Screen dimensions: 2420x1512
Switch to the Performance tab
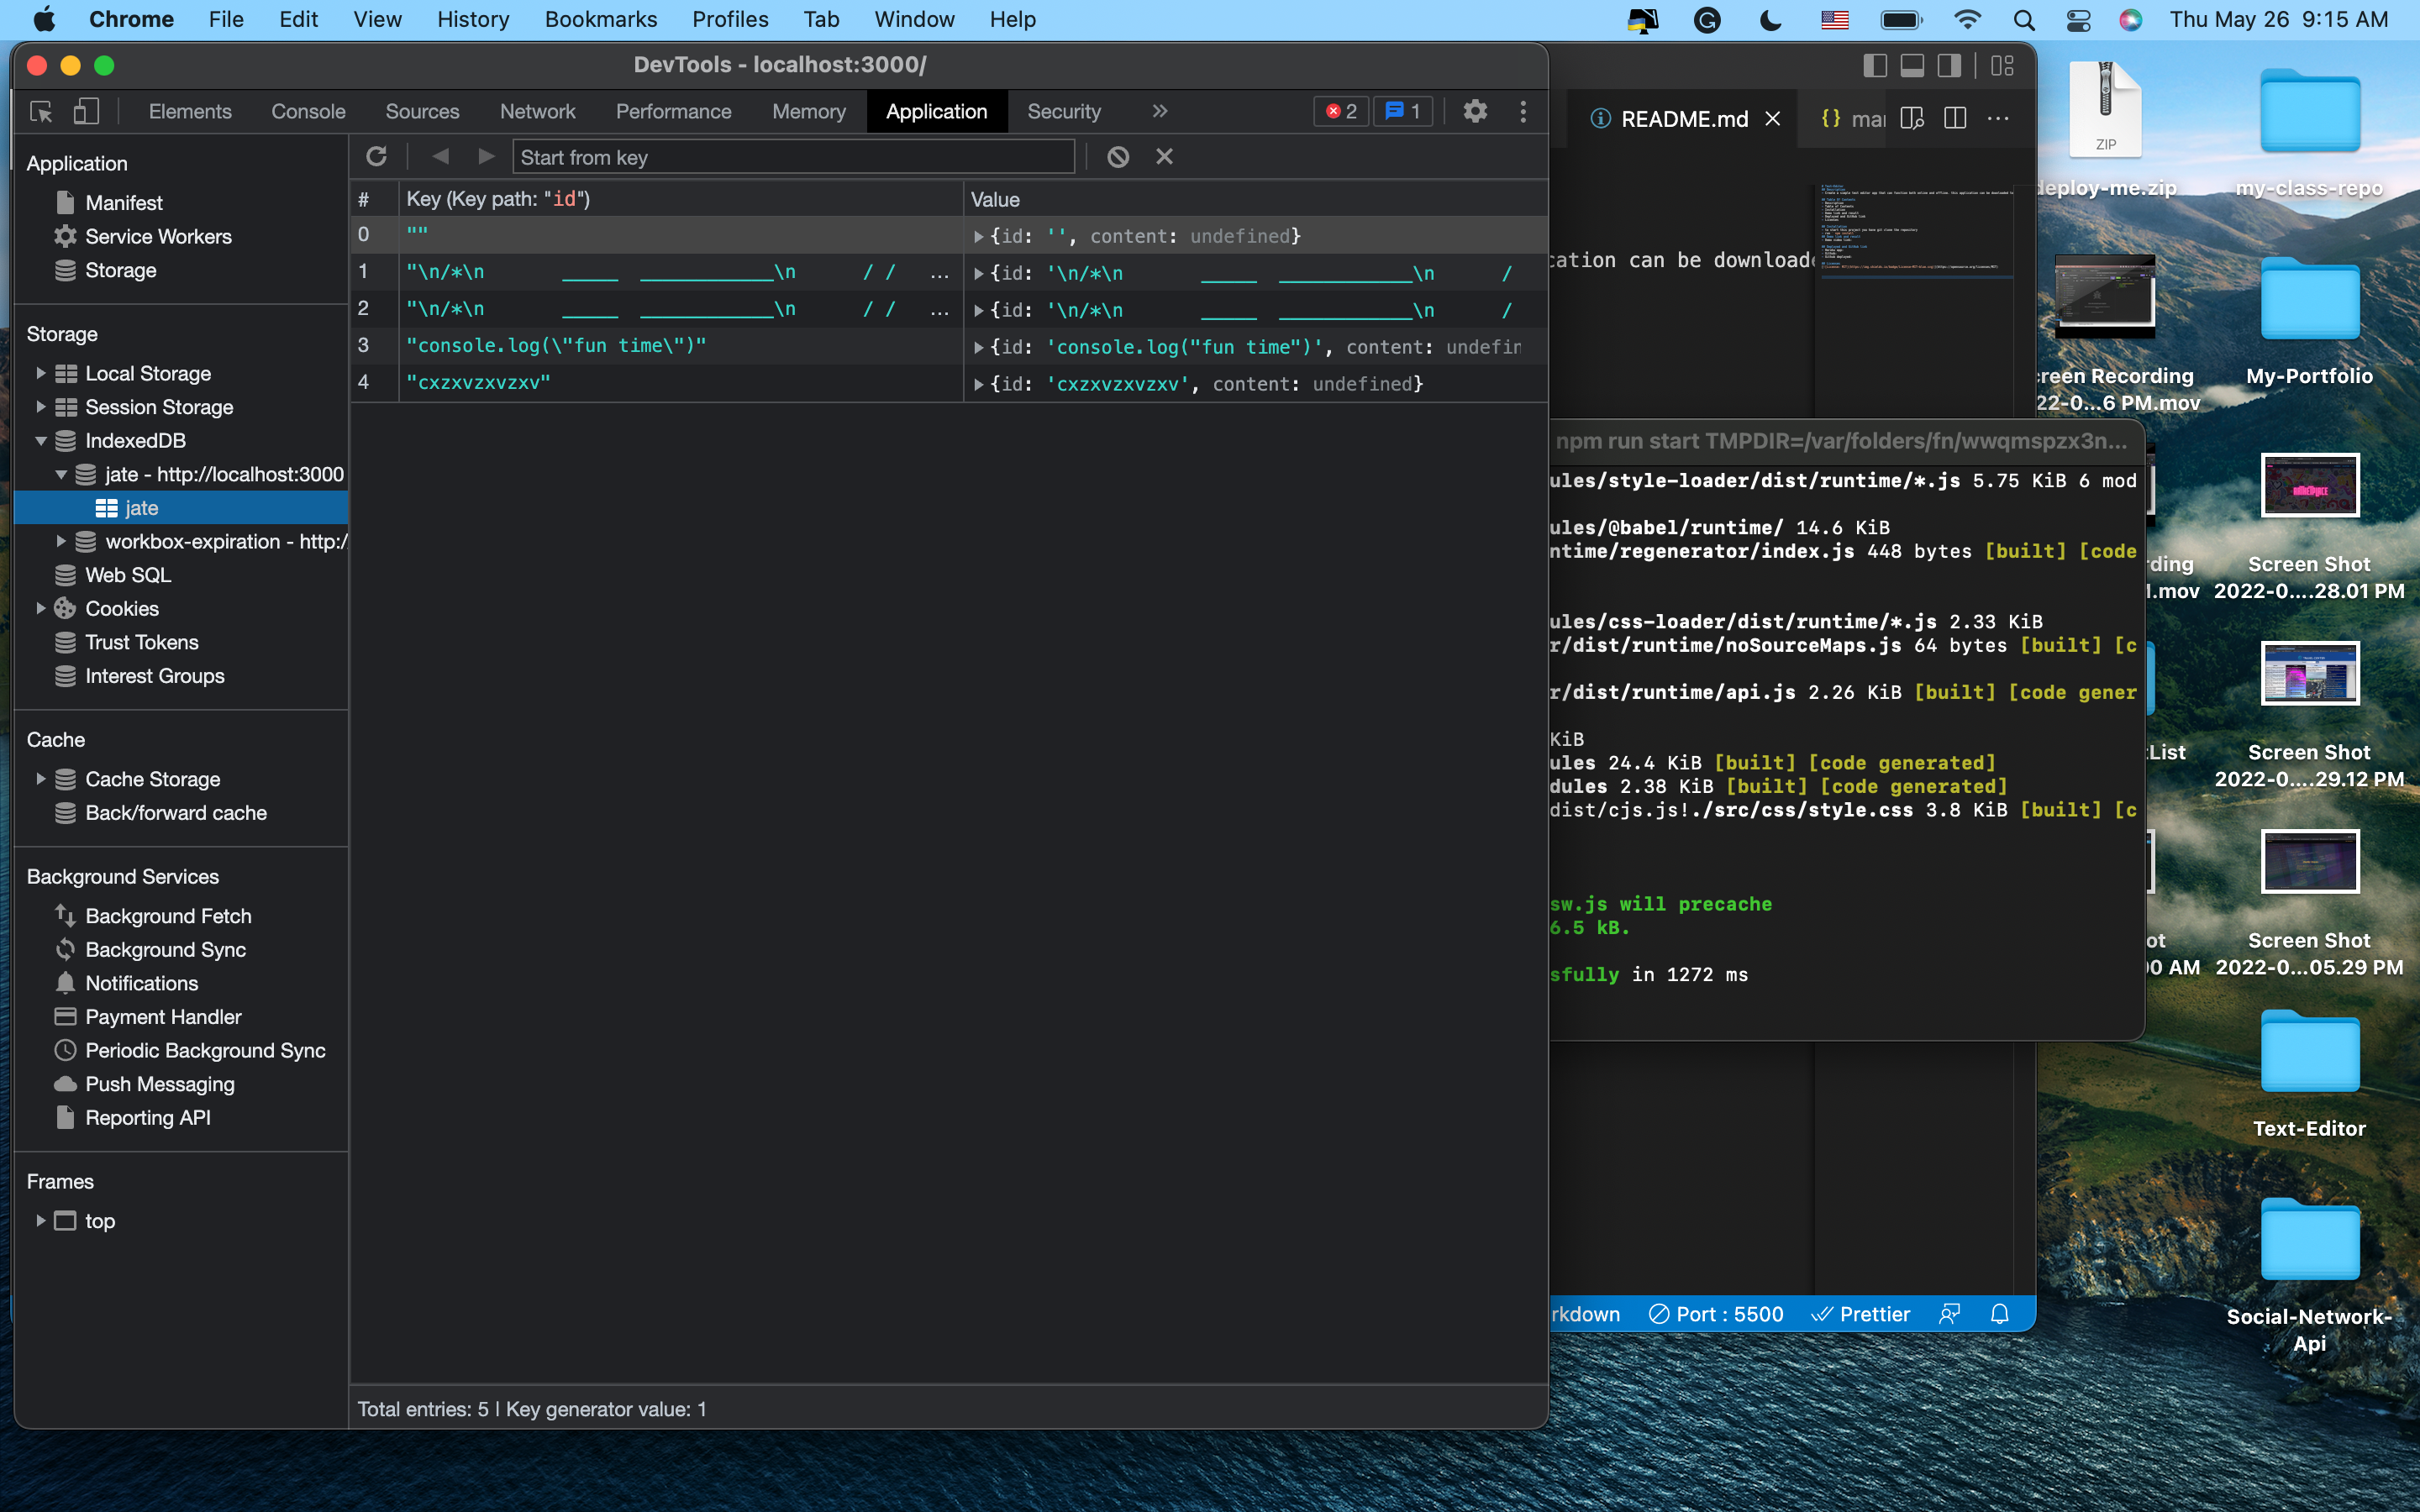click(x=673, y=111)
